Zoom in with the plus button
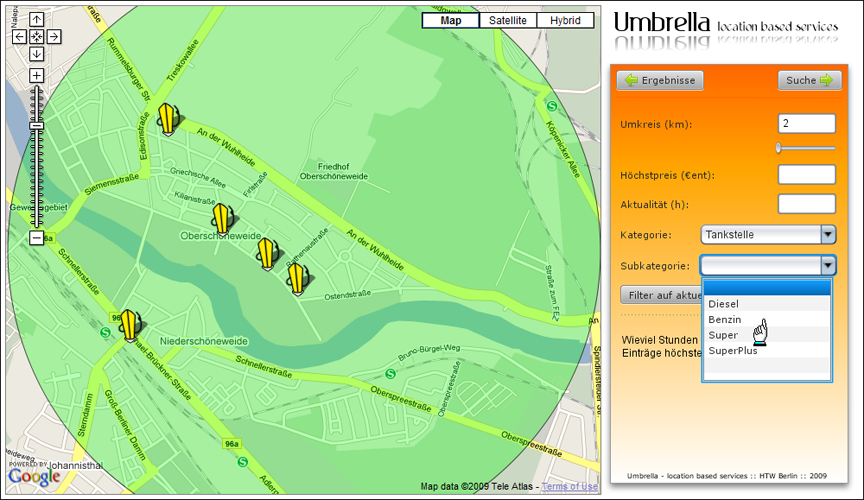 coord(36,76)
